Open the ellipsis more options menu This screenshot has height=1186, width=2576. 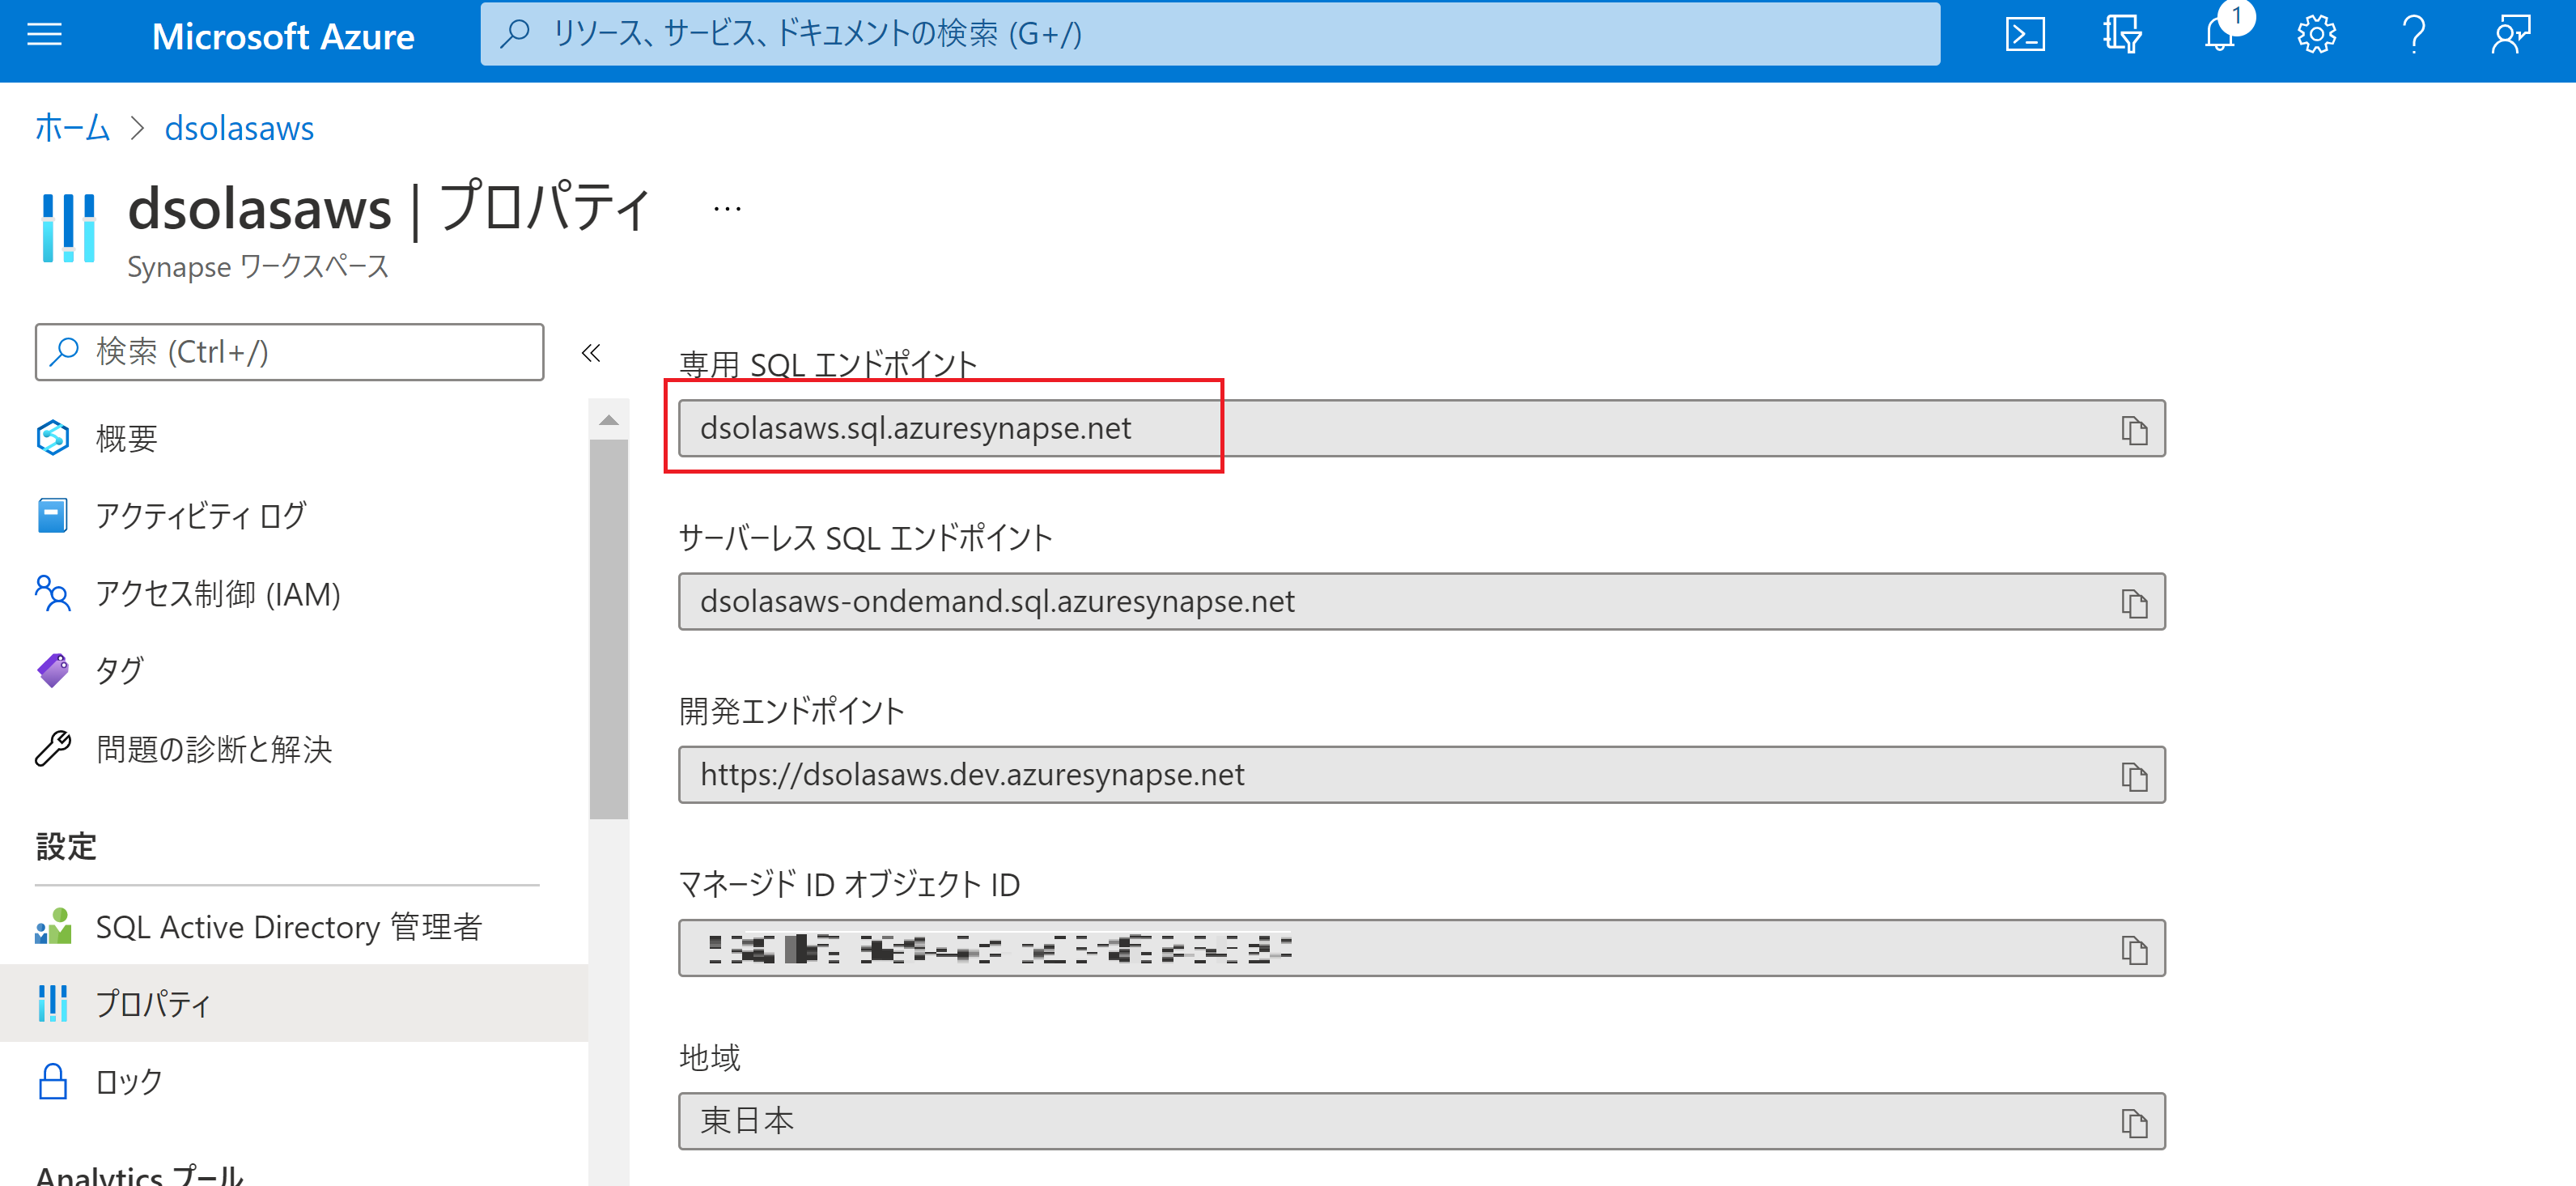(727, 209)
